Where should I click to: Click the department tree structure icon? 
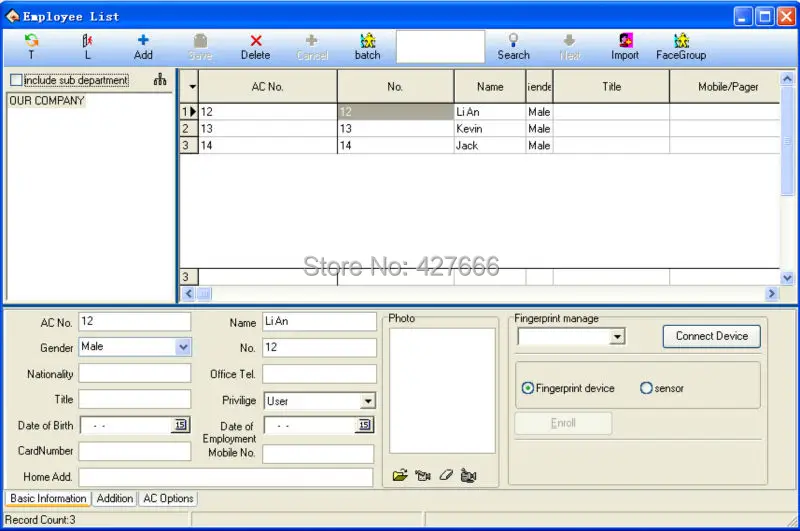pos(160,79)
